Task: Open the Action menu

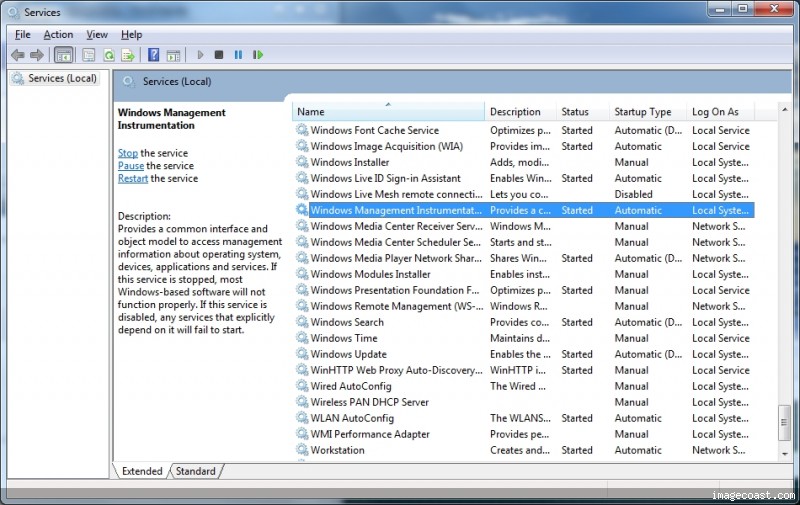Action: pos(58,34)
